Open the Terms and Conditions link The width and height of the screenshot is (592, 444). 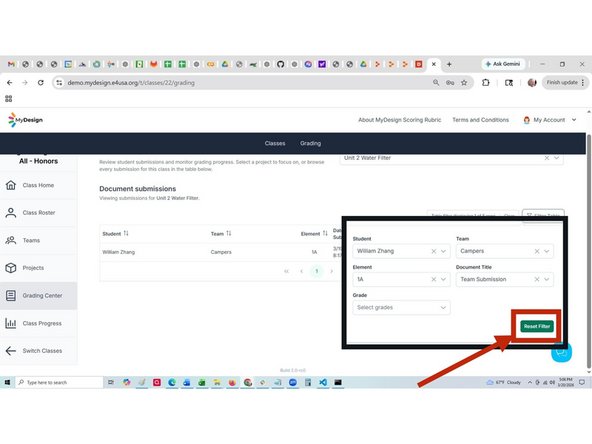pos(480,120)
